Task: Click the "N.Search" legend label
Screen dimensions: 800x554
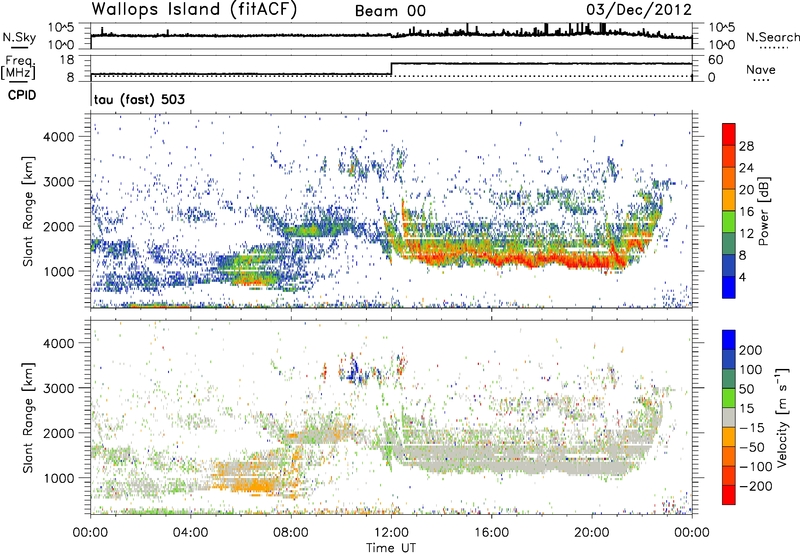Action: pos(773,37)
